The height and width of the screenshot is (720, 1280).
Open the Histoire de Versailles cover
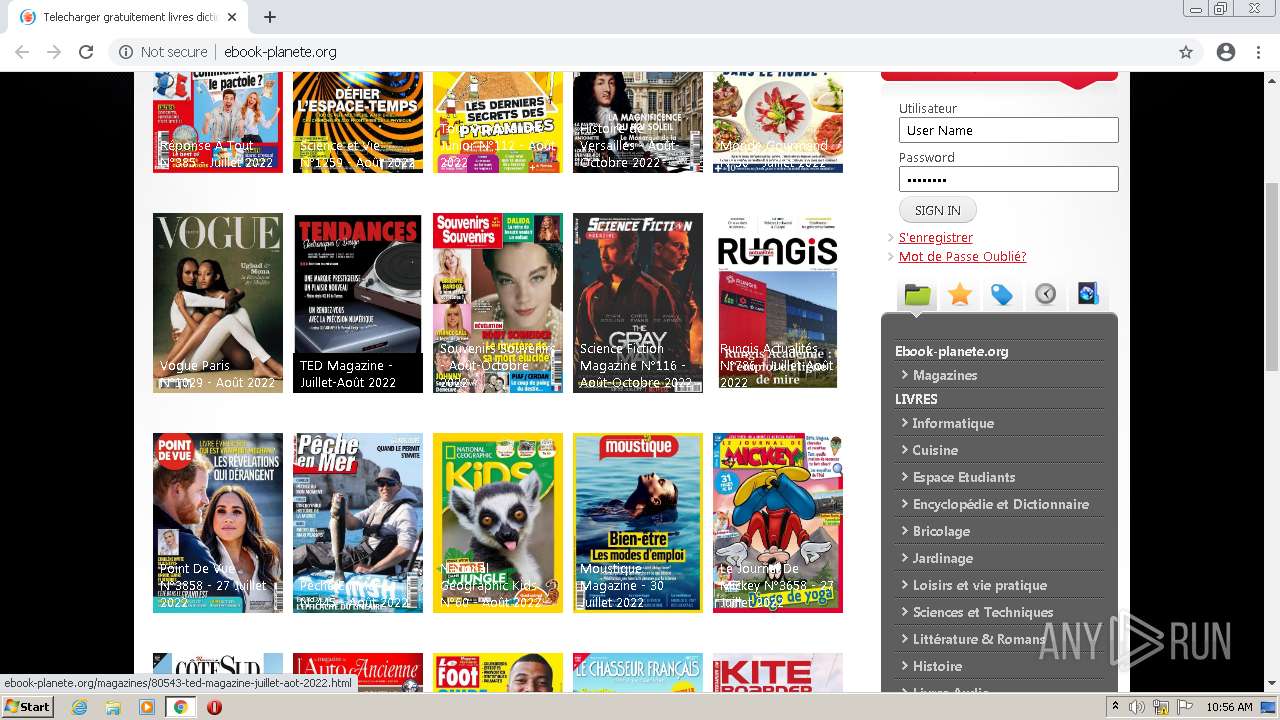[x=638, y=122]
